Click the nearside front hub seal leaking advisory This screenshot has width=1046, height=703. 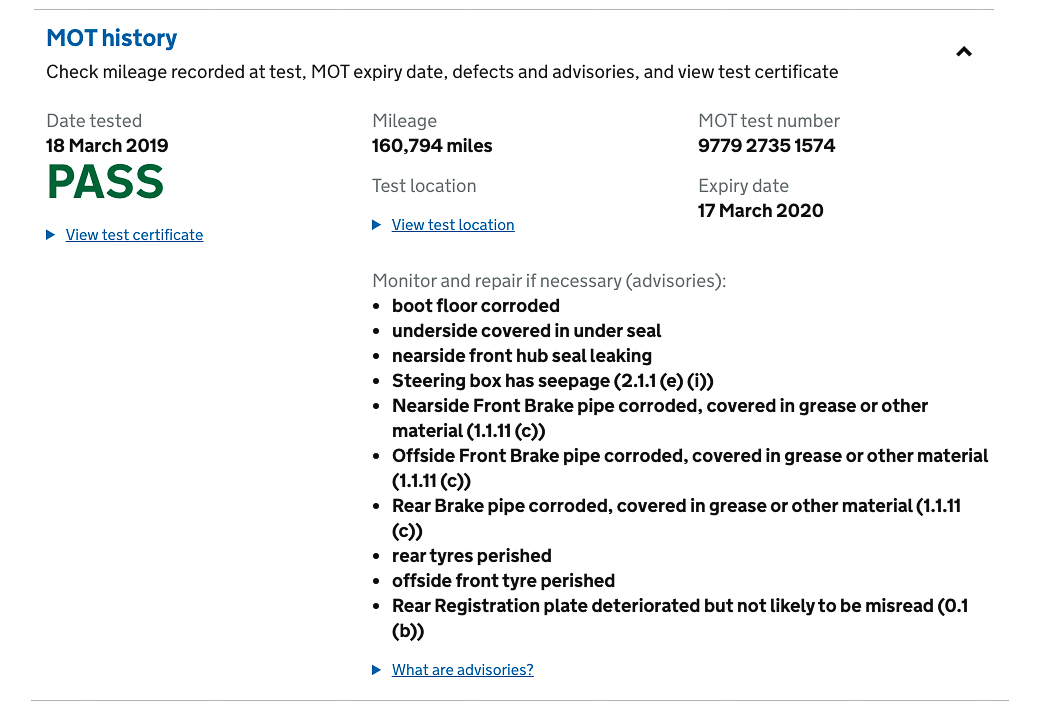pyautogui.click(x=522, y=356)
